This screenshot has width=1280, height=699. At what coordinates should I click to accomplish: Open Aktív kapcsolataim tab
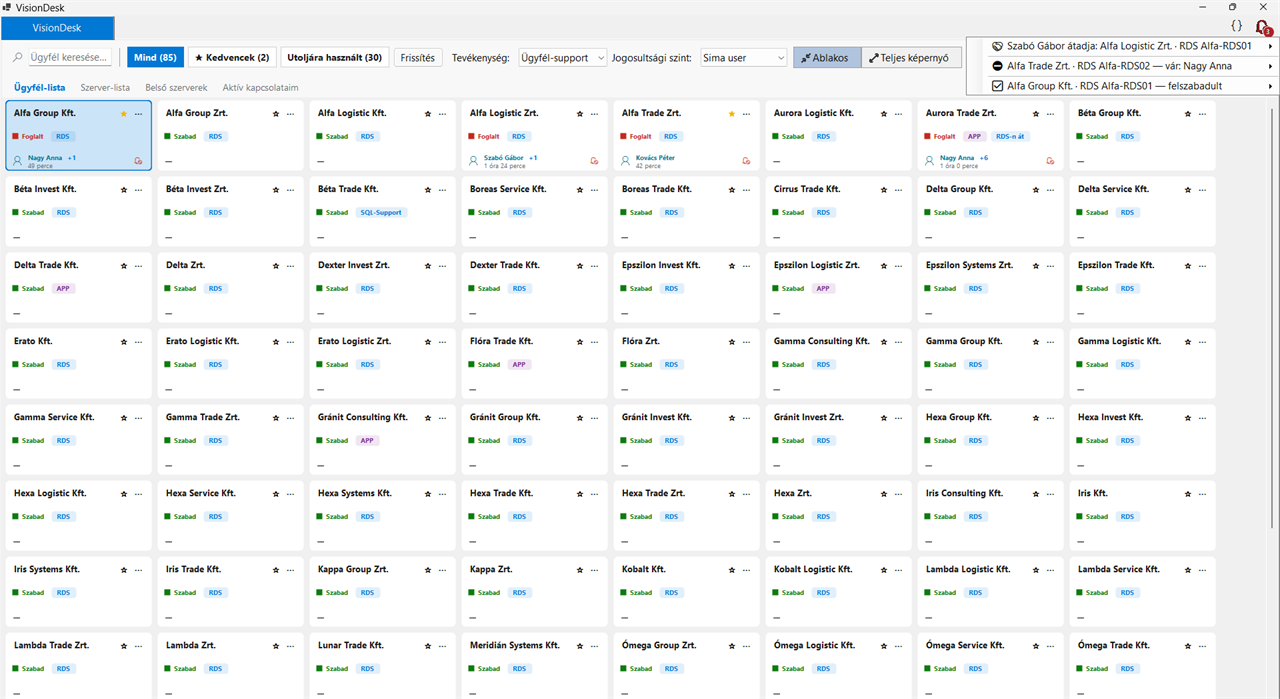261,88
